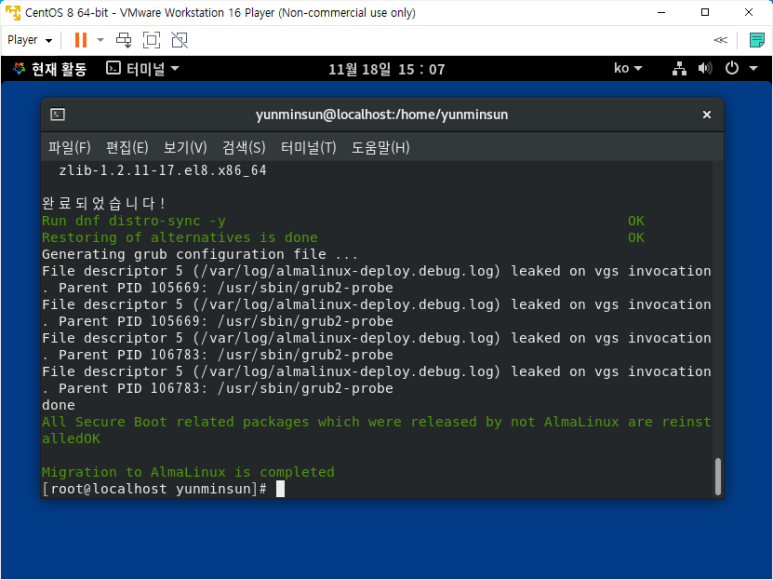Click the terminal scrollbar handle
The height and width of the screenshot is (580, 773).
click(718, 477)
